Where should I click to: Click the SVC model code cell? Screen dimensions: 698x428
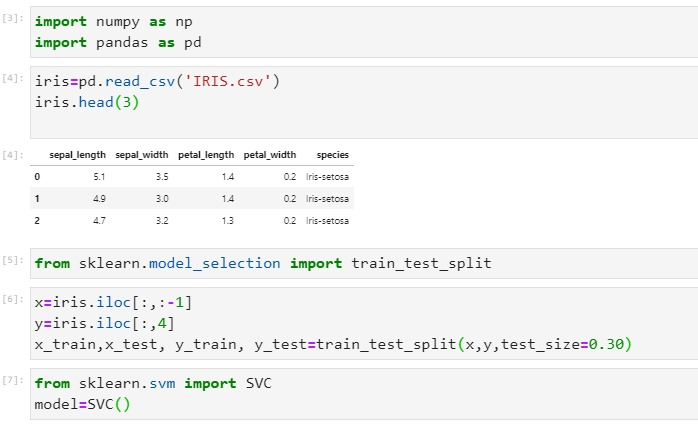pos(364,394)
